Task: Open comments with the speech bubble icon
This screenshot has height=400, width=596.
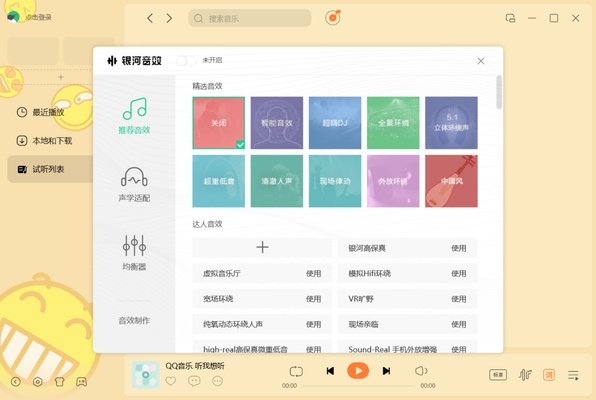Action: (x=194, y=381)
